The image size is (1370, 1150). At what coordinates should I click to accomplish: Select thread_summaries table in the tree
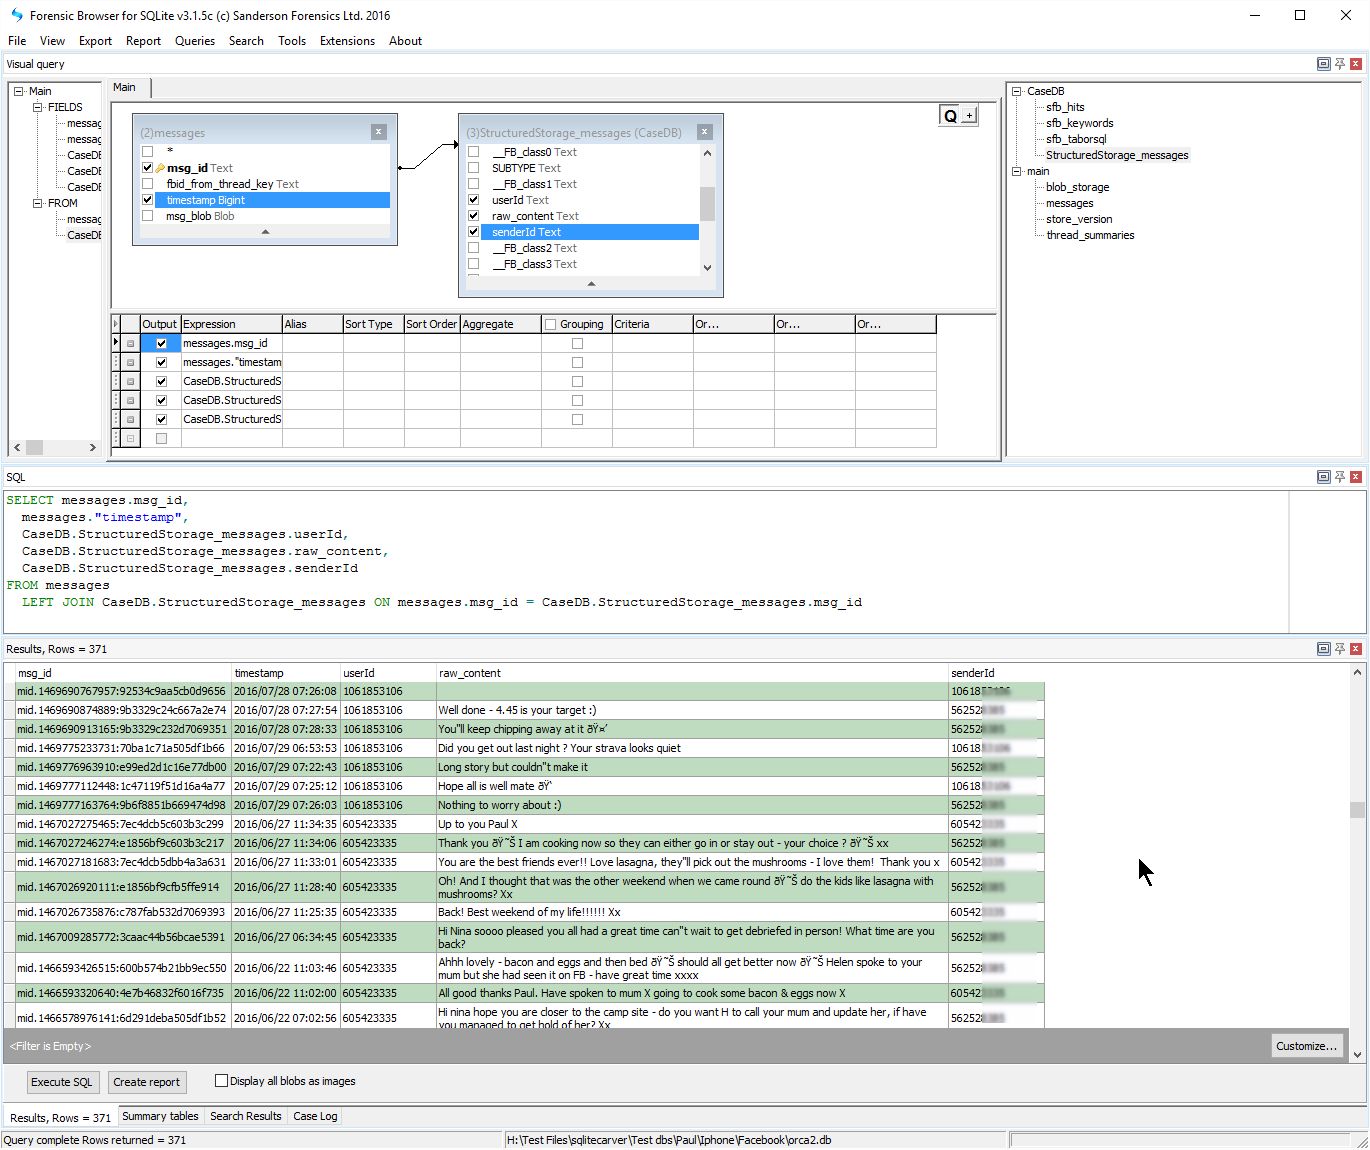click(x=1089, y=235)
